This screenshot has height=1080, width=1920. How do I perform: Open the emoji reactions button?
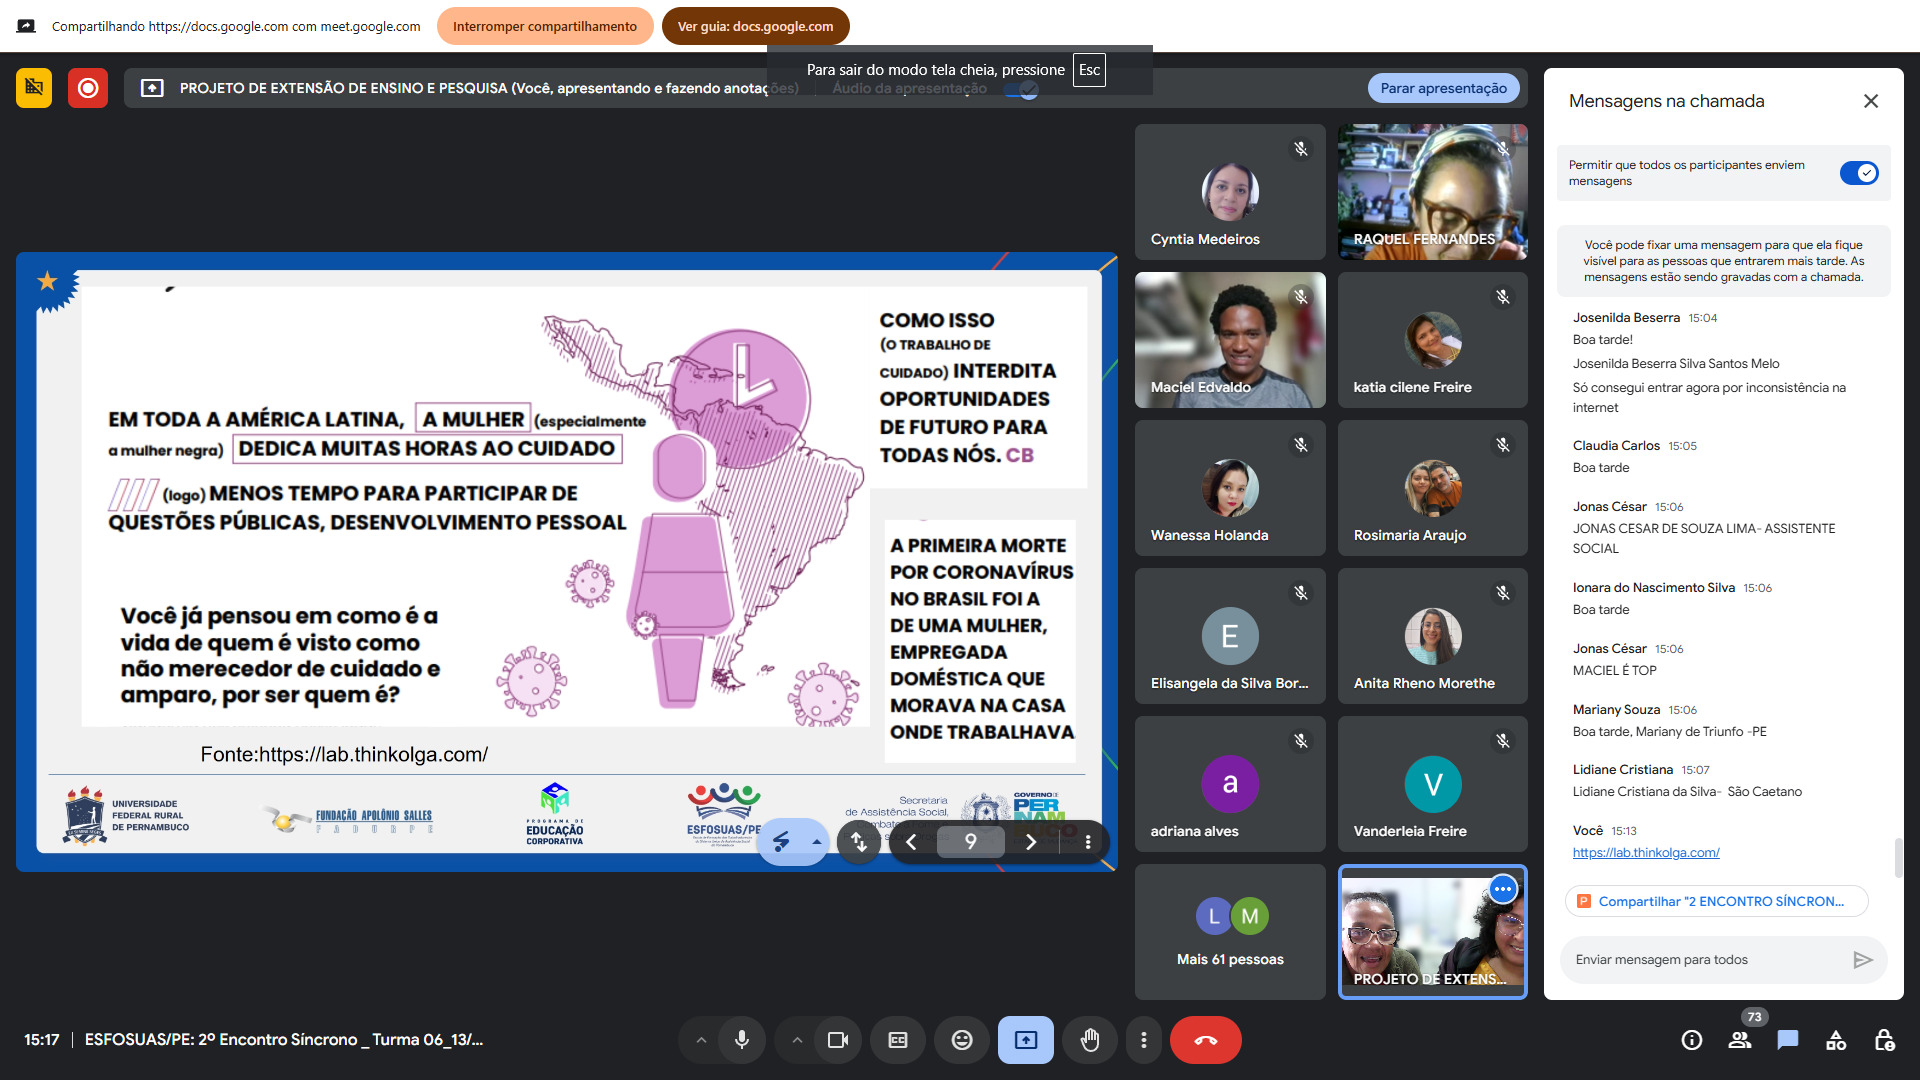click(961, 1040)
